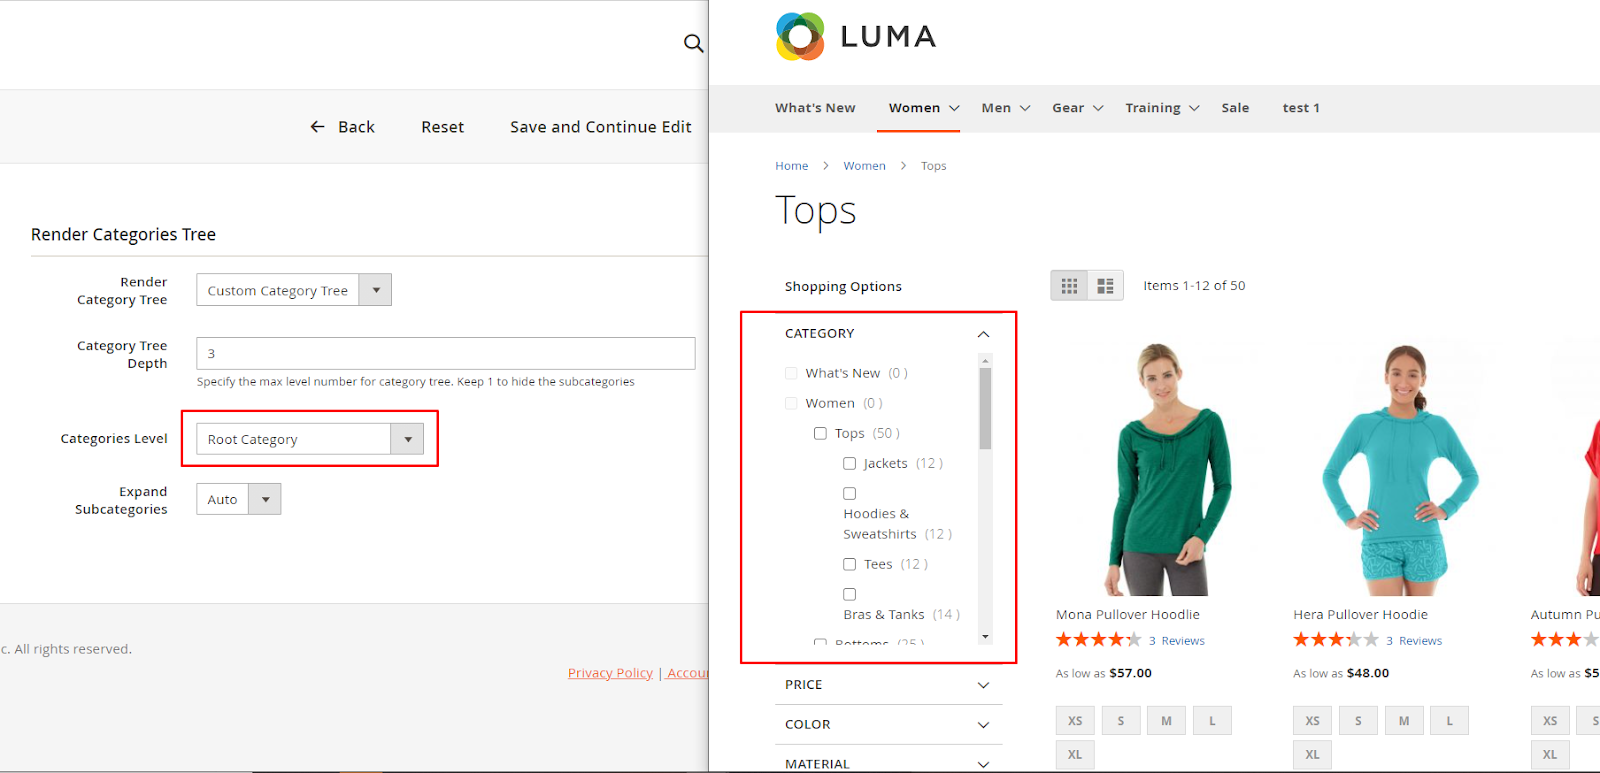
Task: Click the search magnifier icon
Action: pos(693,43)
